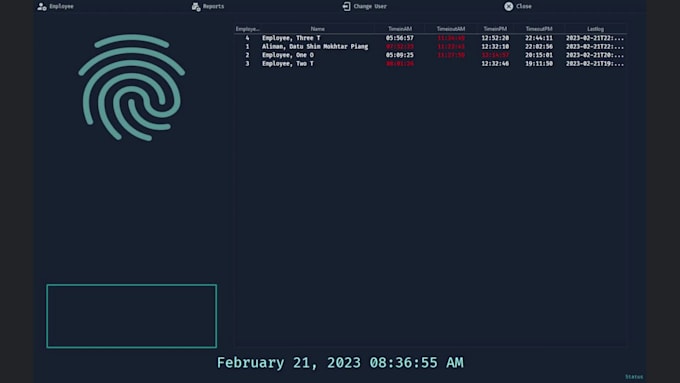Click the Lastlog cell 2023-02-21T19

(595, 64)
